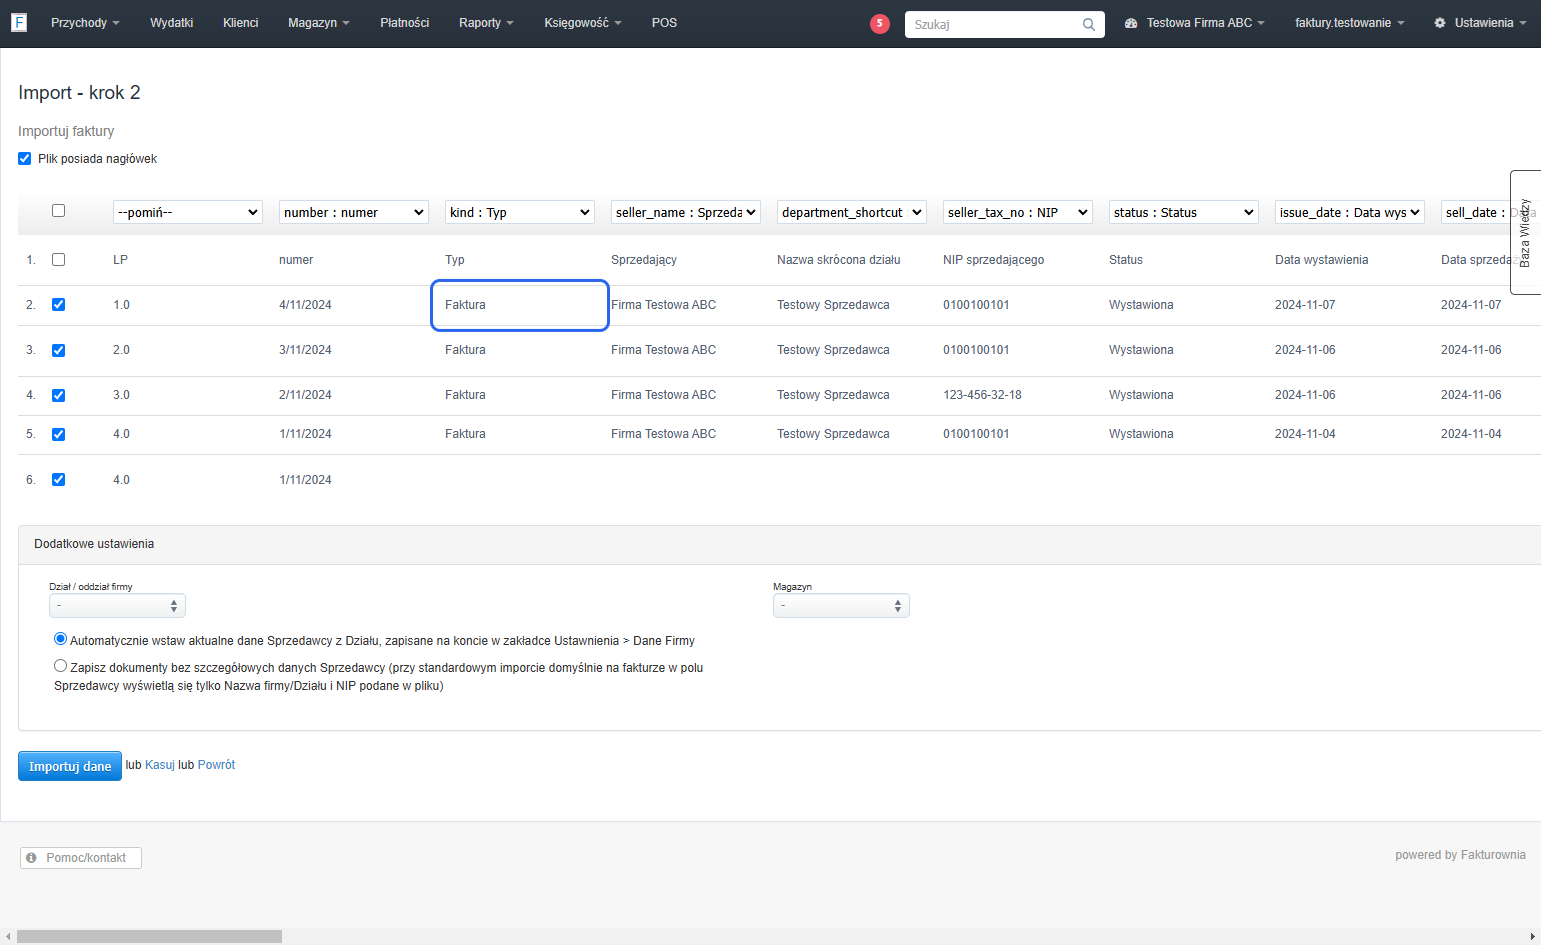Click the 'Importuj dane' button
The image size is (1541, 945).
(x=70, y=766)
